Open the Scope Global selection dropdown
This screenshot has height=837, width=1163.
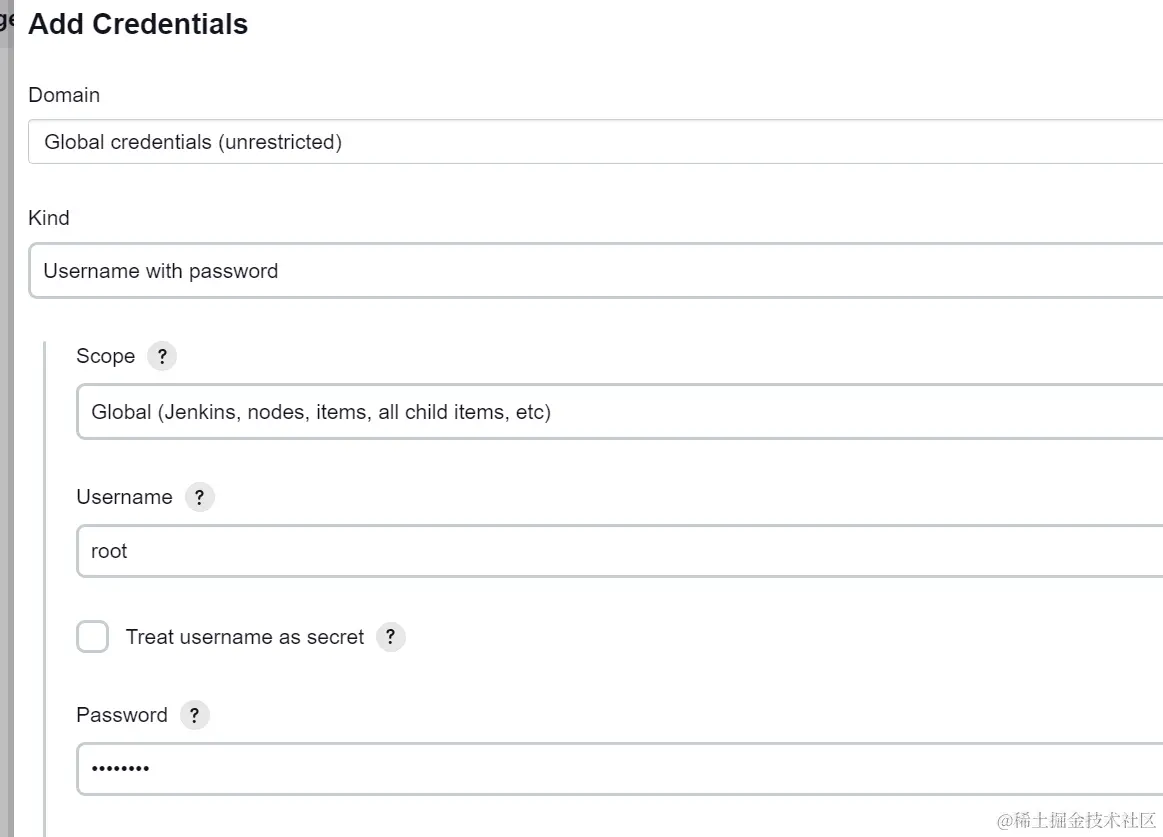click(619, 412)
